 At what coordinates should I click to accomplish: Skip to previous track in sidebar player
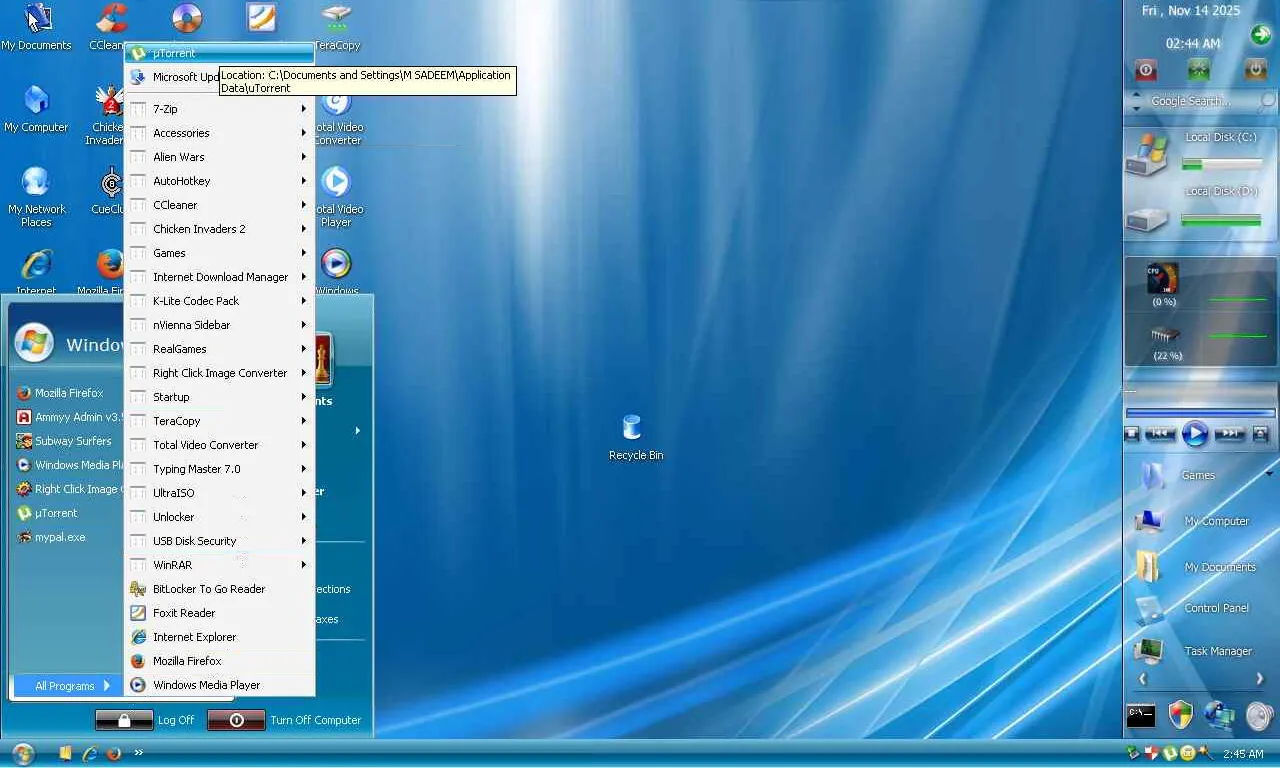click(1159, 434)
